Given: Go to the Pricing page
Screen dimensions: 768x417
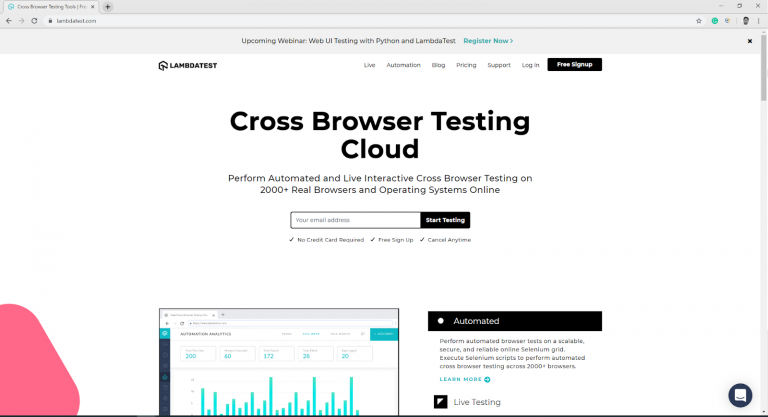Looking at the screenshot, I should [x=466, y=65].
